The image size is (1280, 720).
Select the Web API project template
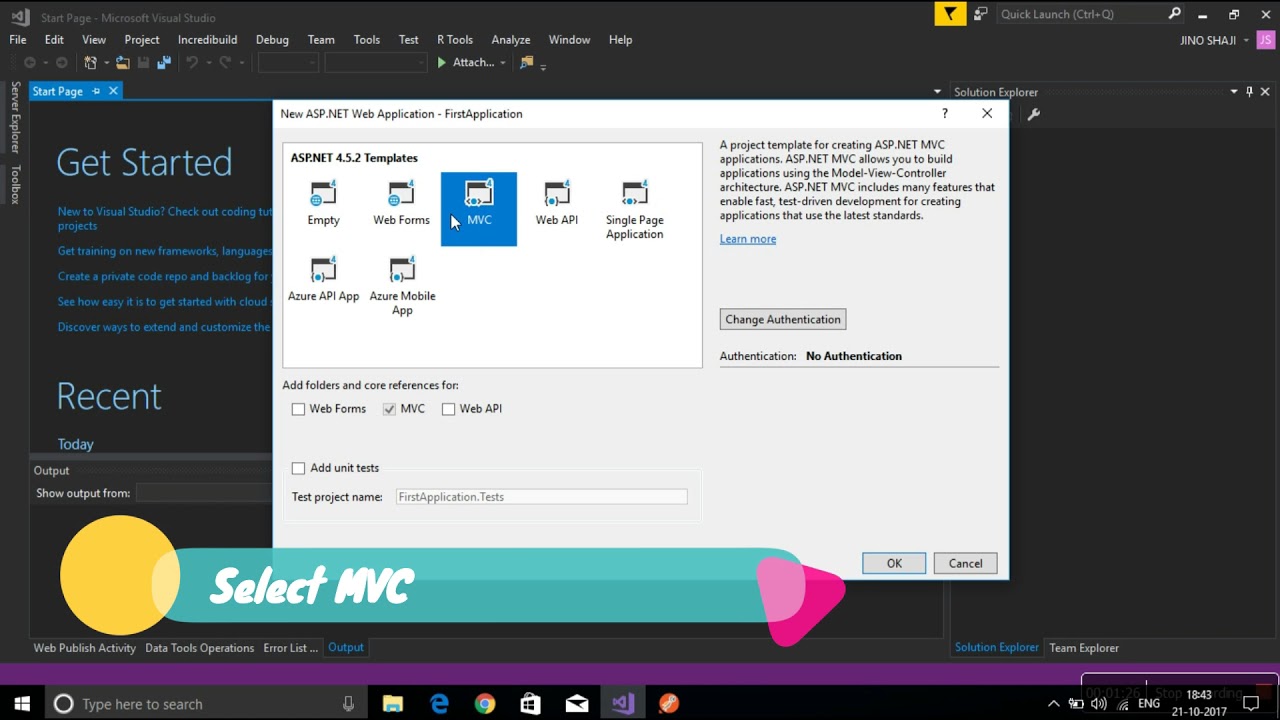pyautogui.click(x=556, y=204)
